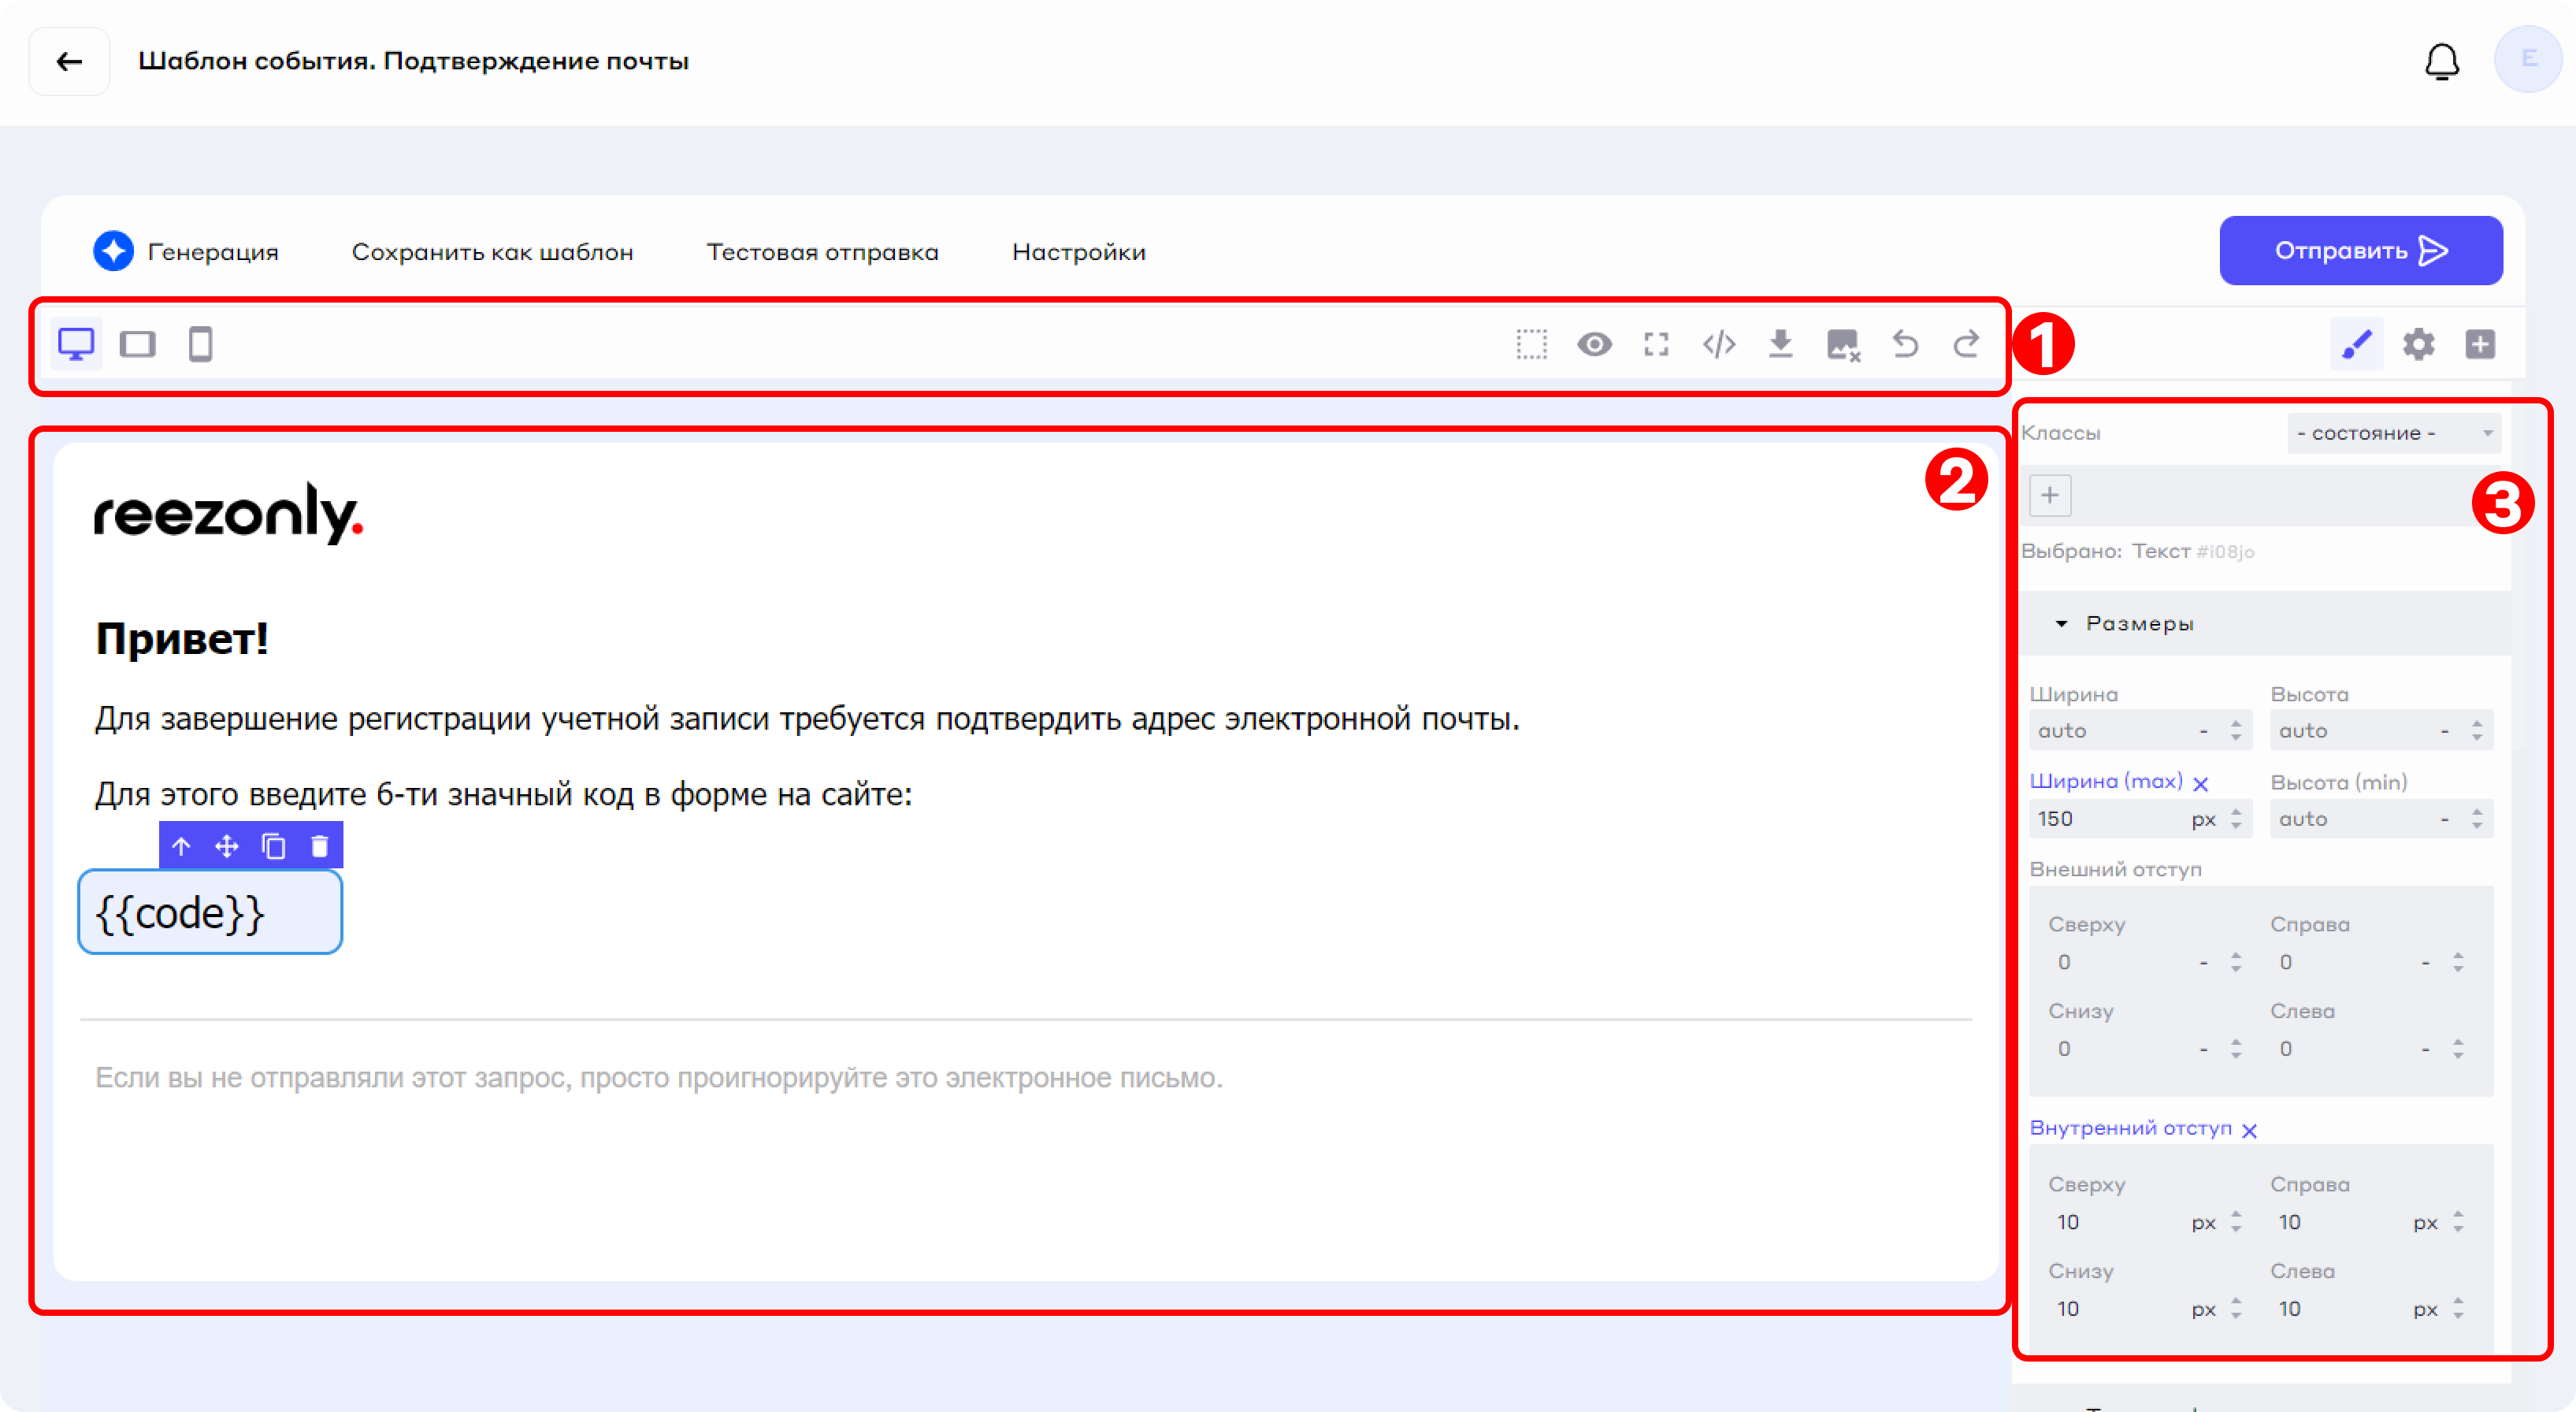
Task: Switch to tablet device preview
Action: [x=137, y=345]
